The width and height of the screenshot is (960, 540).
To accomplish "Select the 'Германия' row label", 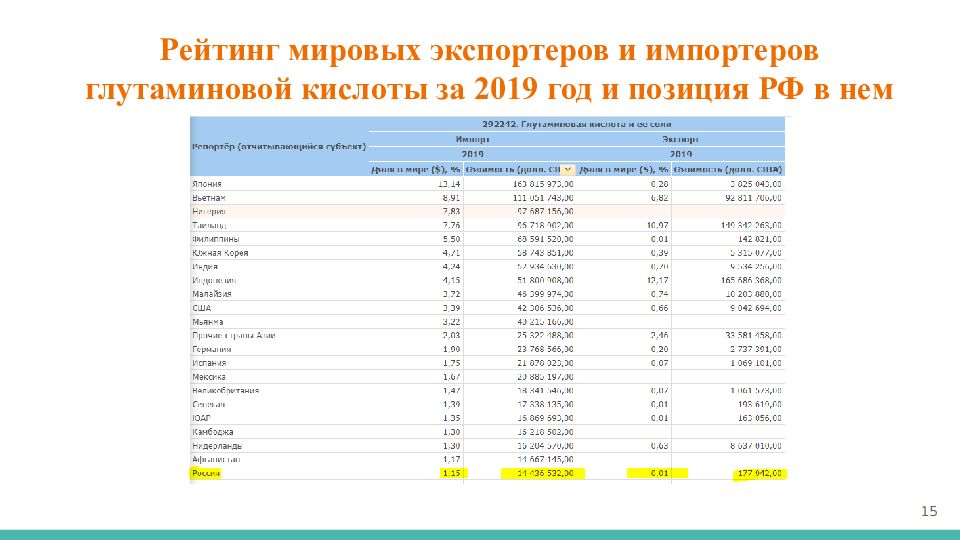I will (x=212, y=349).
